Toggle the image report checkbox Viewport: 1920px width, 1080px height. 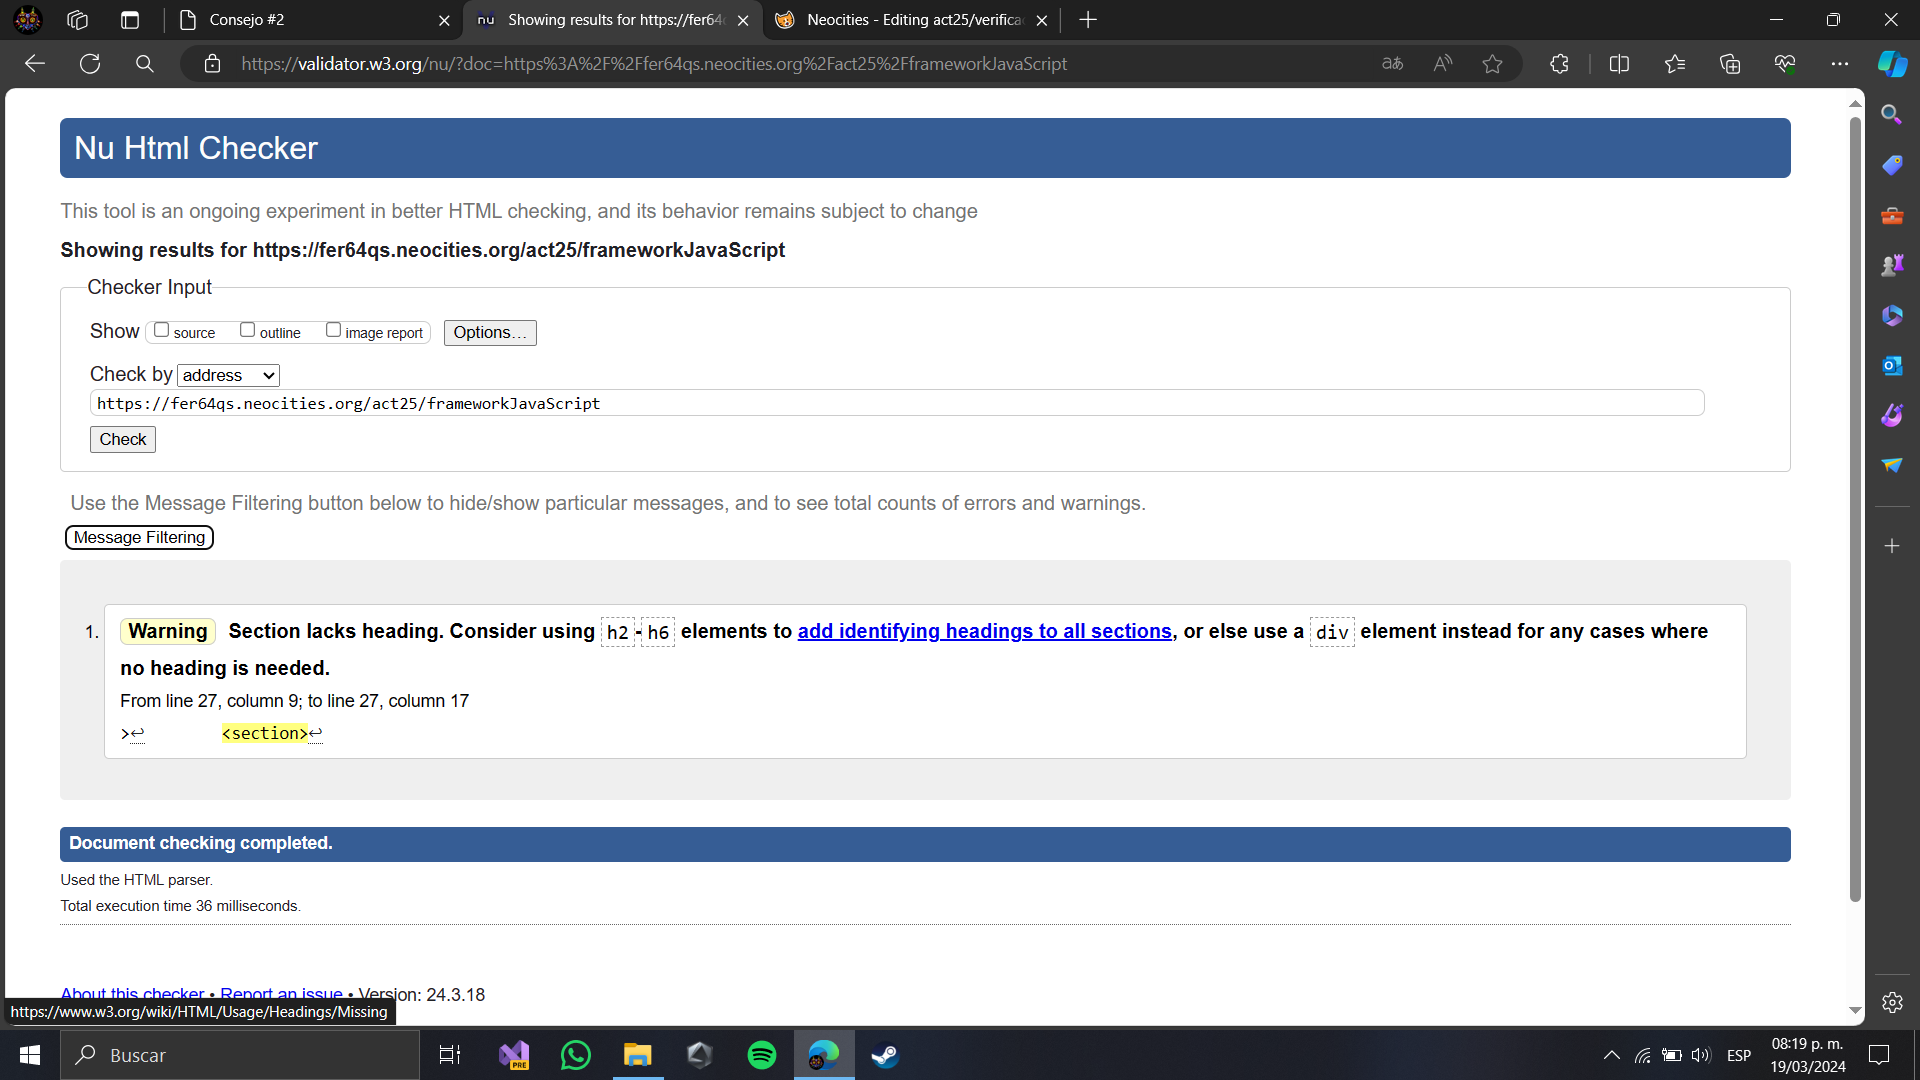[x=332, y=331]
